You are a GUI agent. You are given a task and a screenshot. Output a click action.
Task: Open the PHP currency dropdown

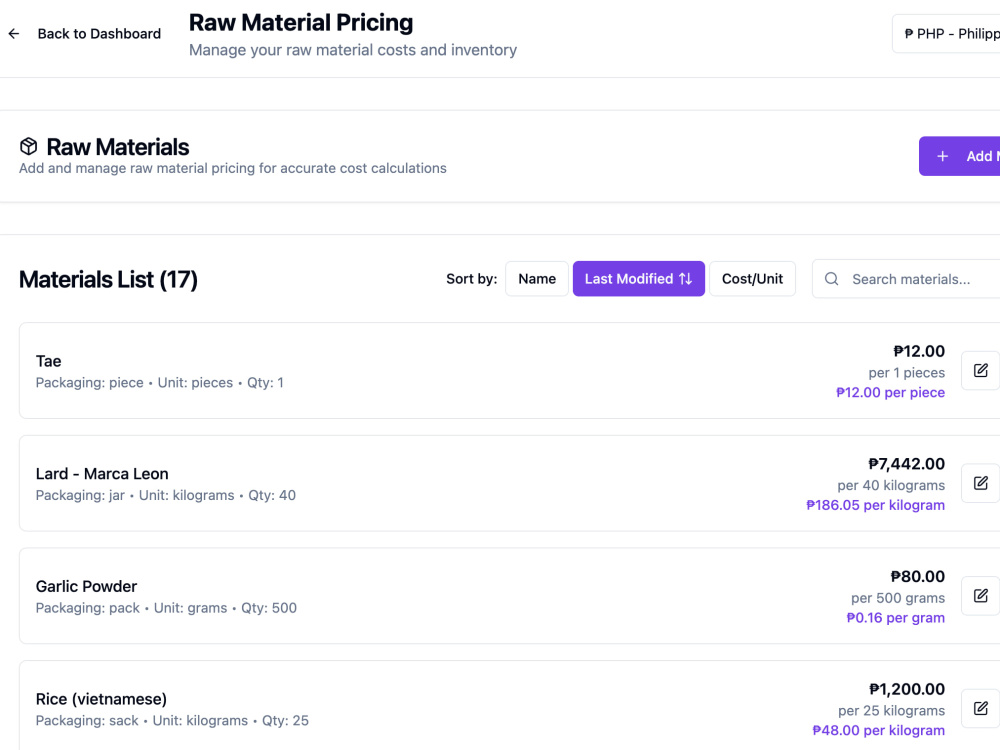pyautogui.click(x=946, y=34)
